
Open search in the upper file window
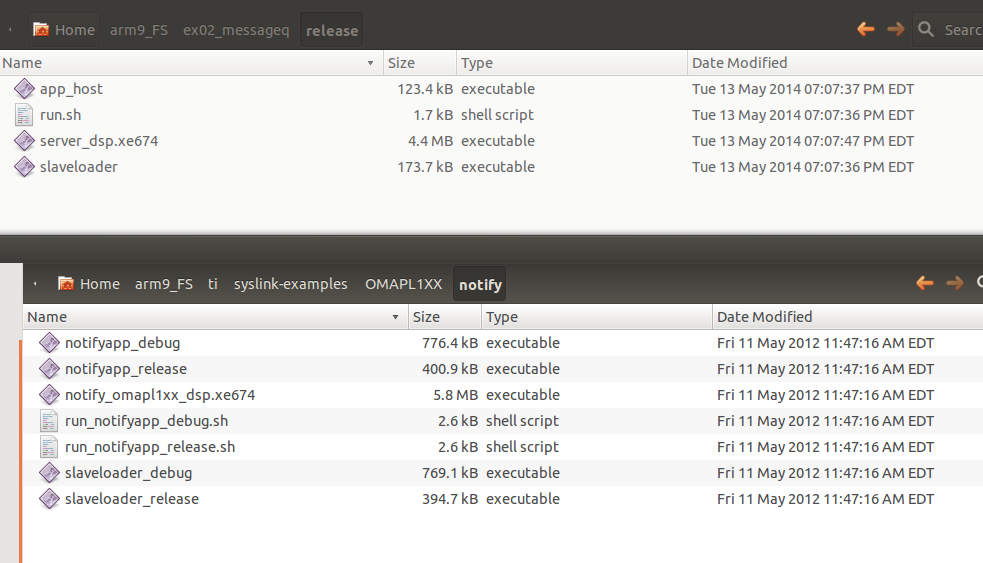(926, 29)
